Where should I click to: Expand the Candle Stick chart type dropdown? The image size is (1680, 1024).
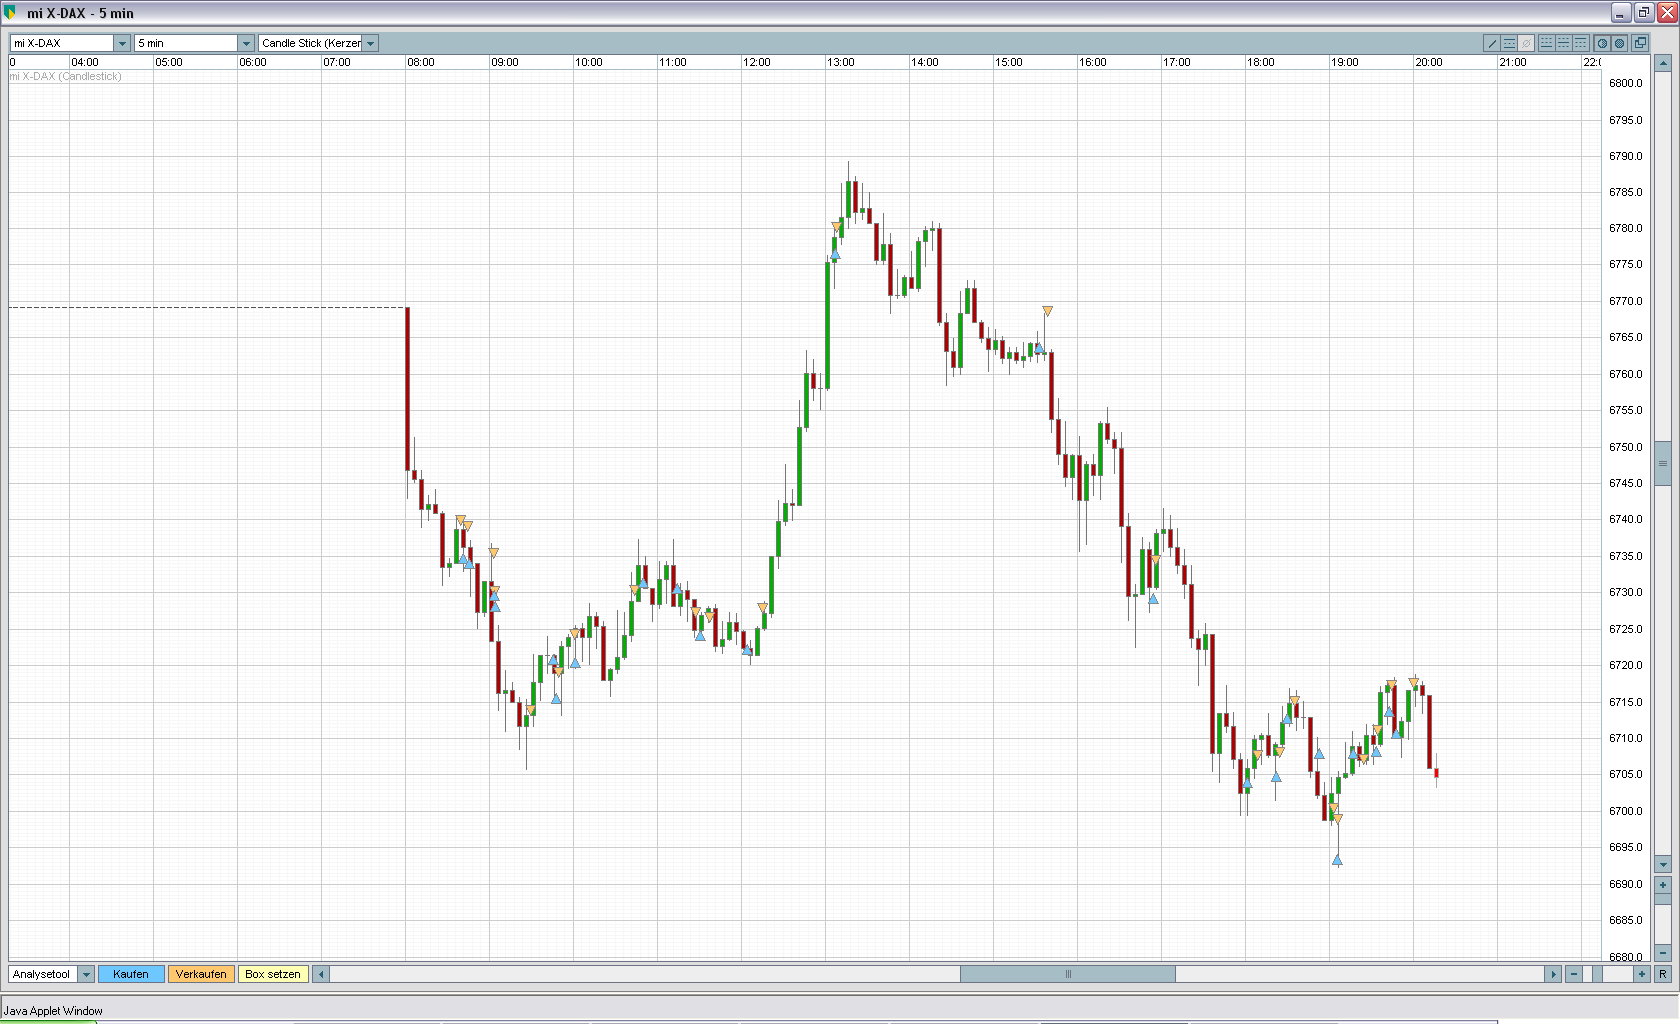click(x=370, y=43)
